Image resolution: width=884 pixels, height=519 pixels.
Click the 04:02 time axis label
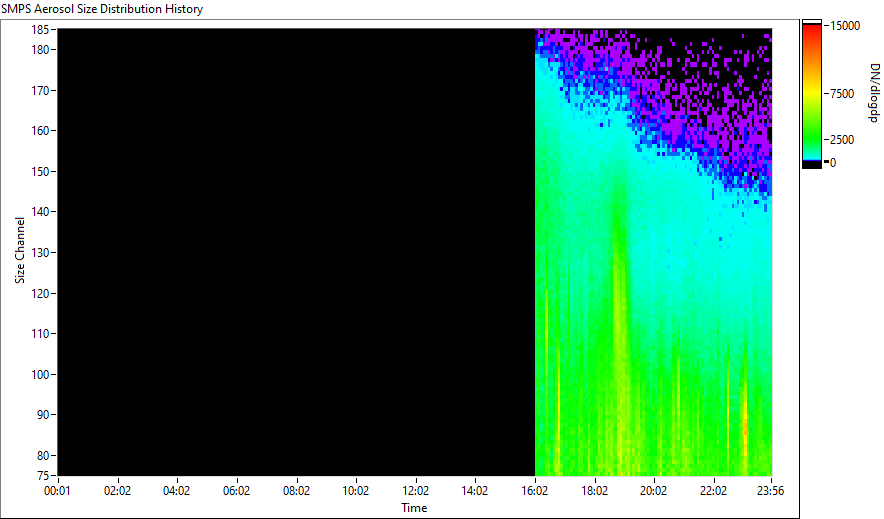pos(176,491)
